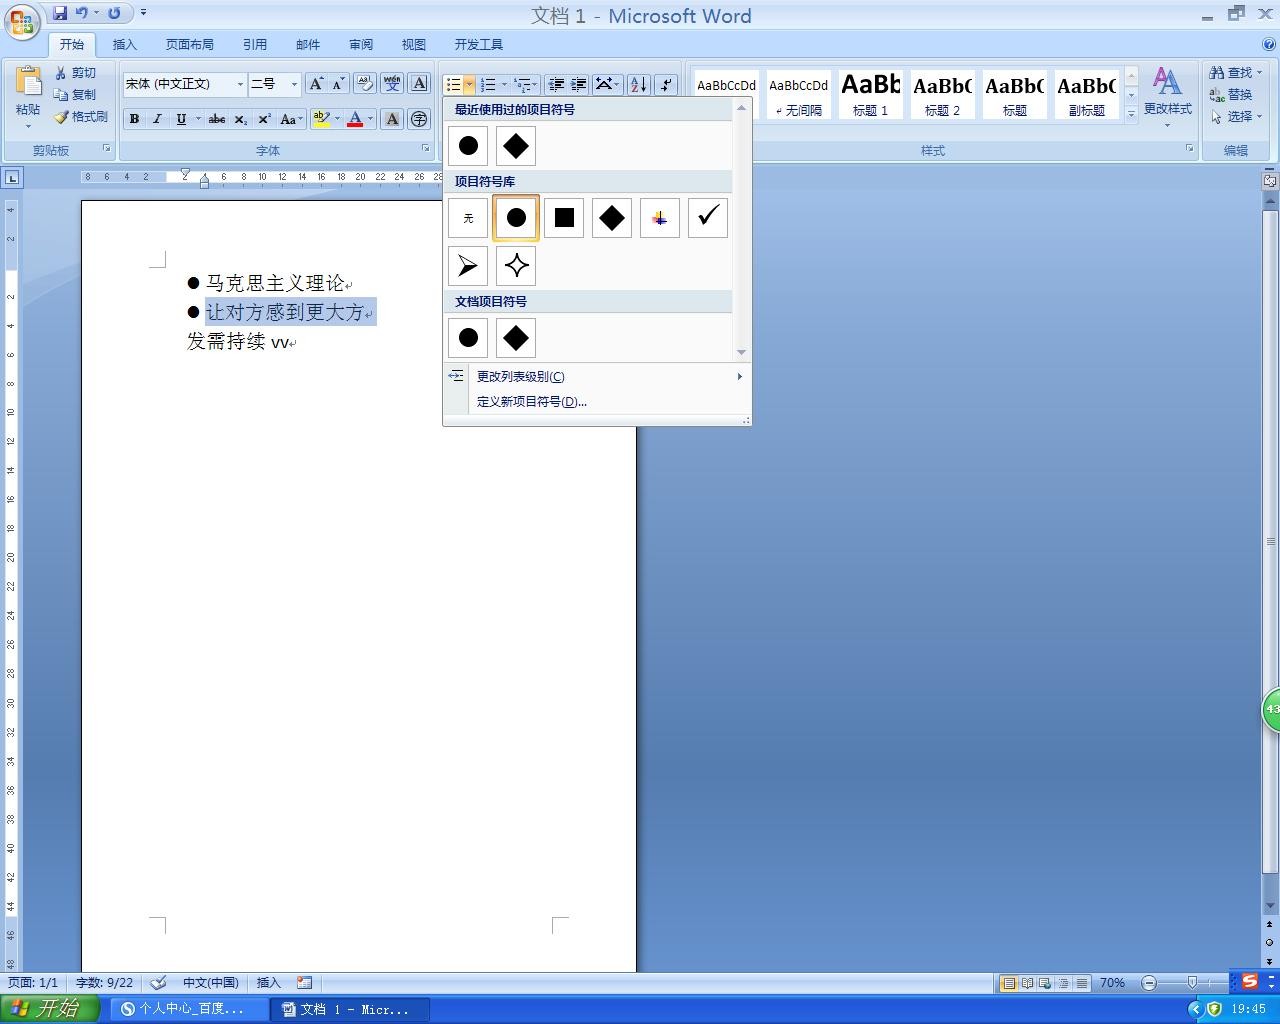Image resolution: width=1280 pixels, height=1024 pixels.
Task: Select diamond bullet from bullet library
Action: click(612, 218)
